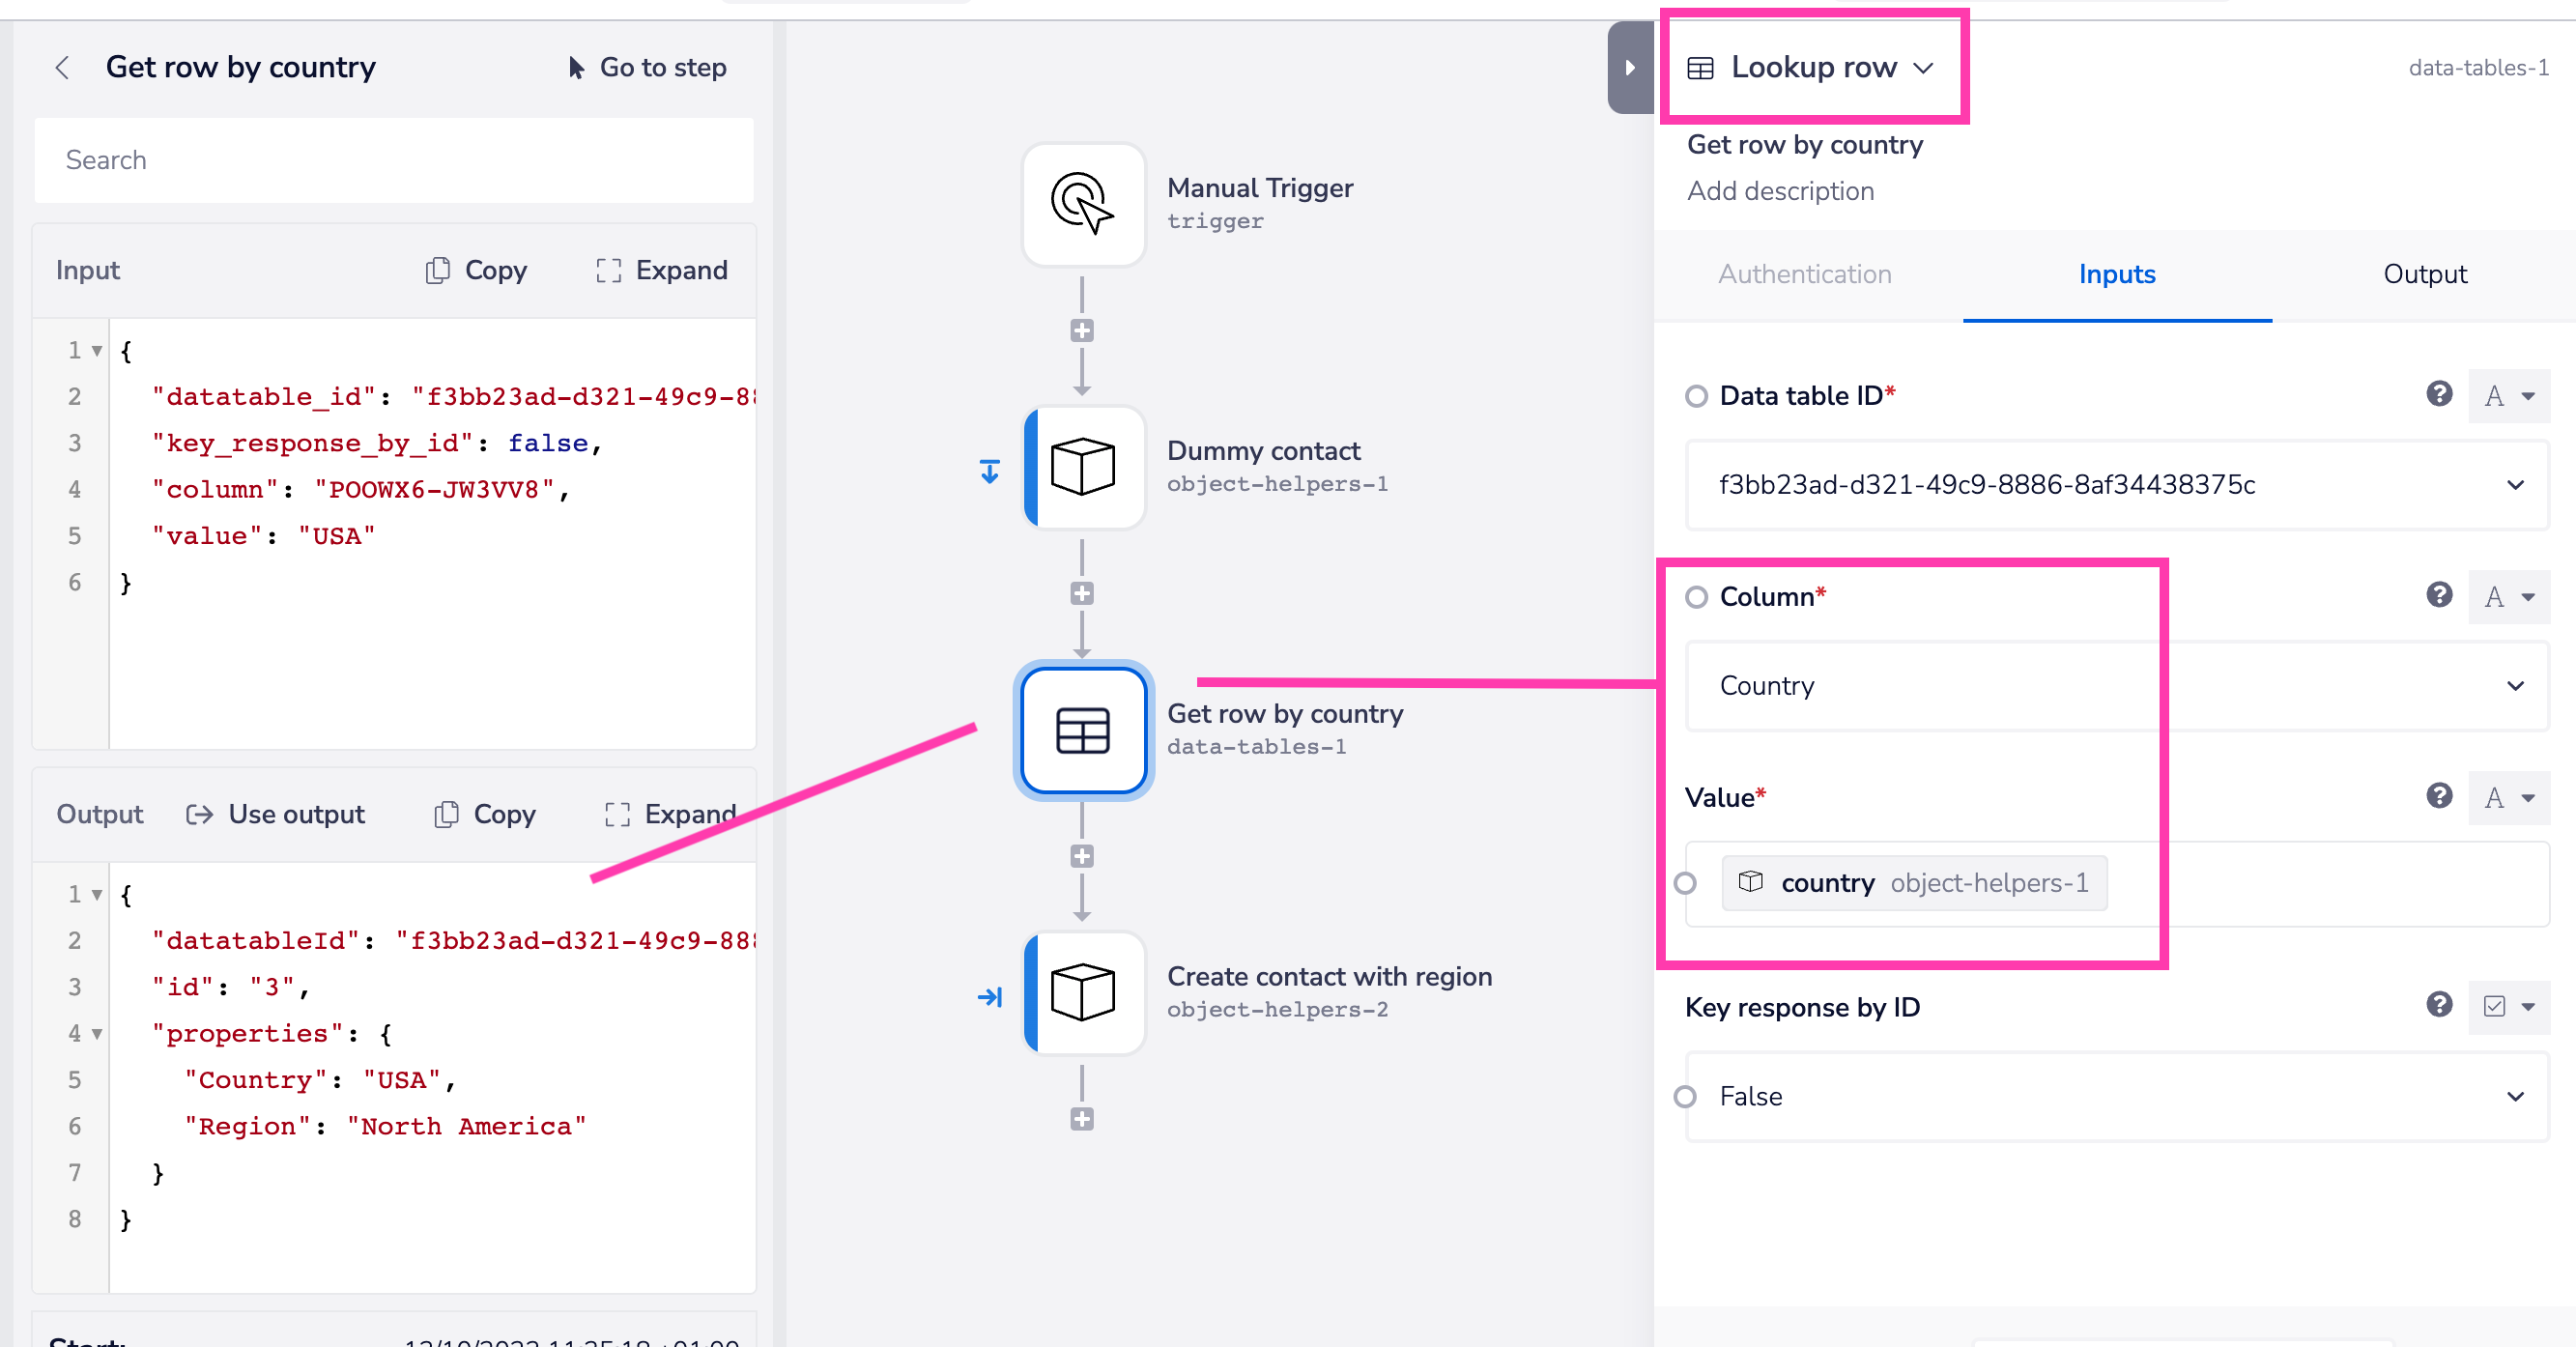Toggle the Data table ID radio circle
Screen dimensions: 2576x1347
point(1696,396)
